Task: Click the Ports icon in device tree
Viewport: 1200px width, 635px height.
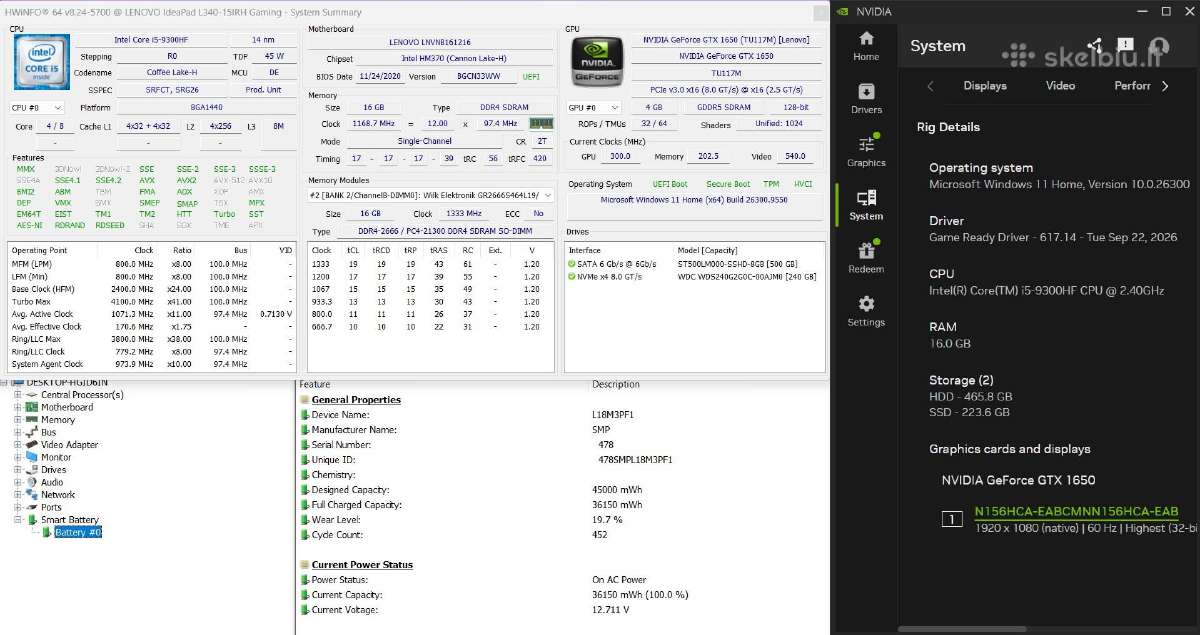Action: [x=32, y=507]
